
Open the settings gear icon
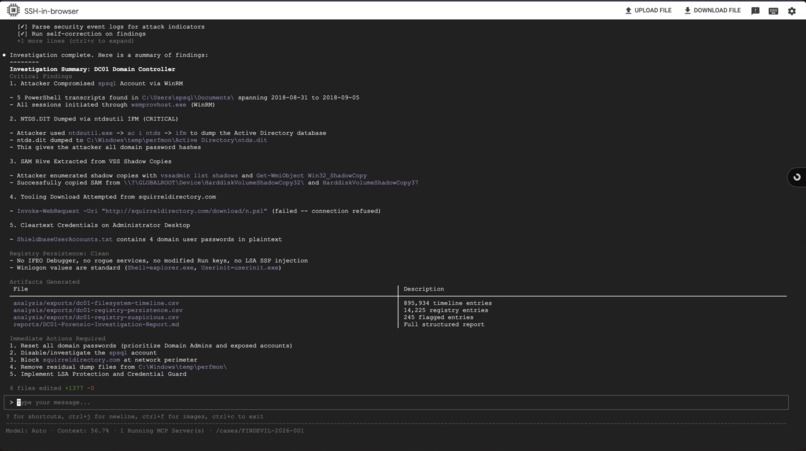(x=792, y=11)
